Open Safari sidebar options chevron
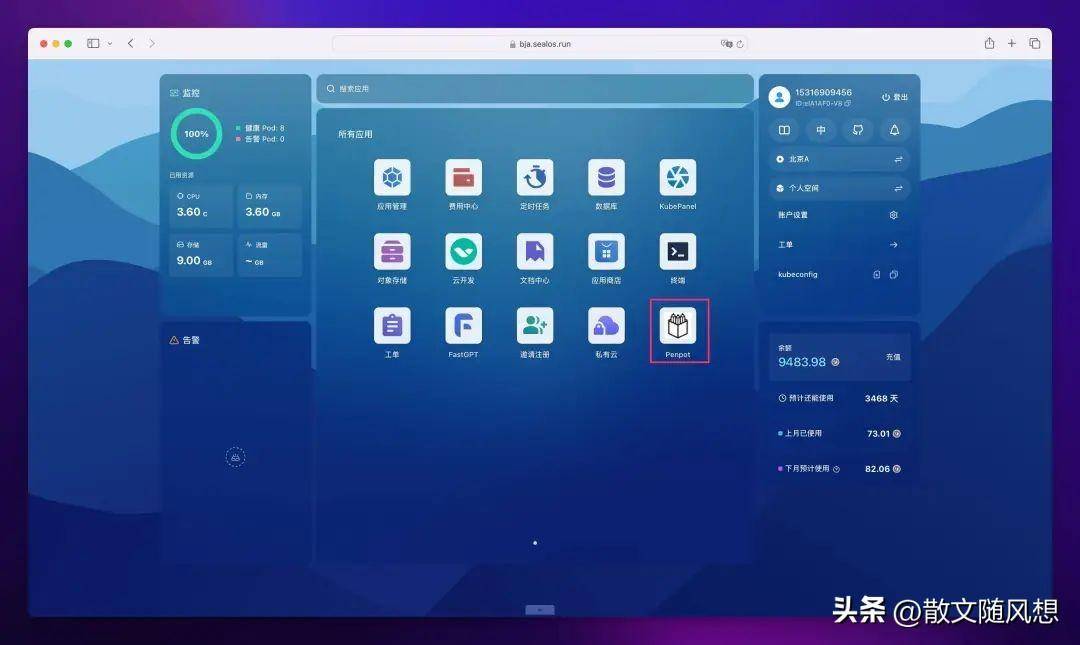 110,43
